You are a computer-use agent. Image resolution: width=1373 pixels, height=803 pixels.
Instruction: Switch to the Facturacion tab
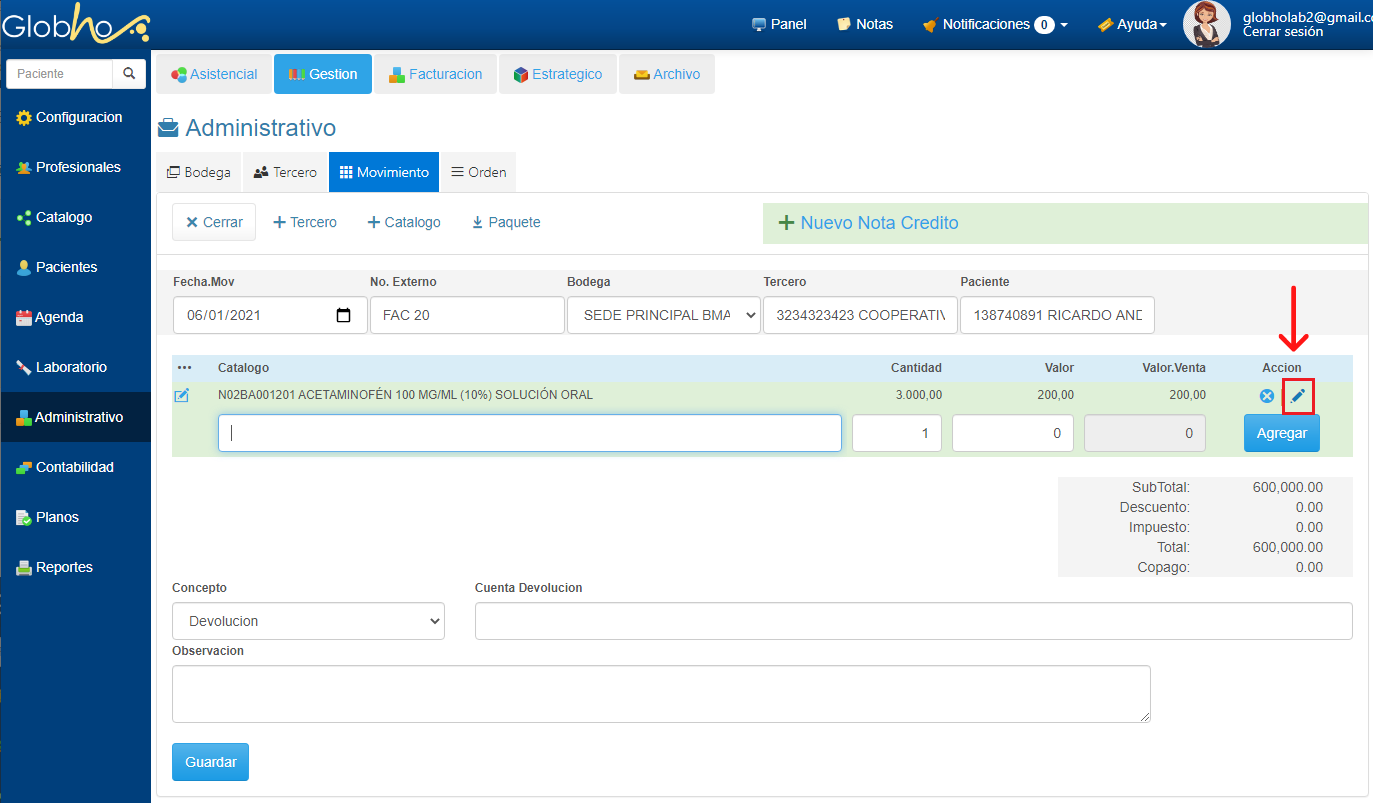click(x=436, y=74)
